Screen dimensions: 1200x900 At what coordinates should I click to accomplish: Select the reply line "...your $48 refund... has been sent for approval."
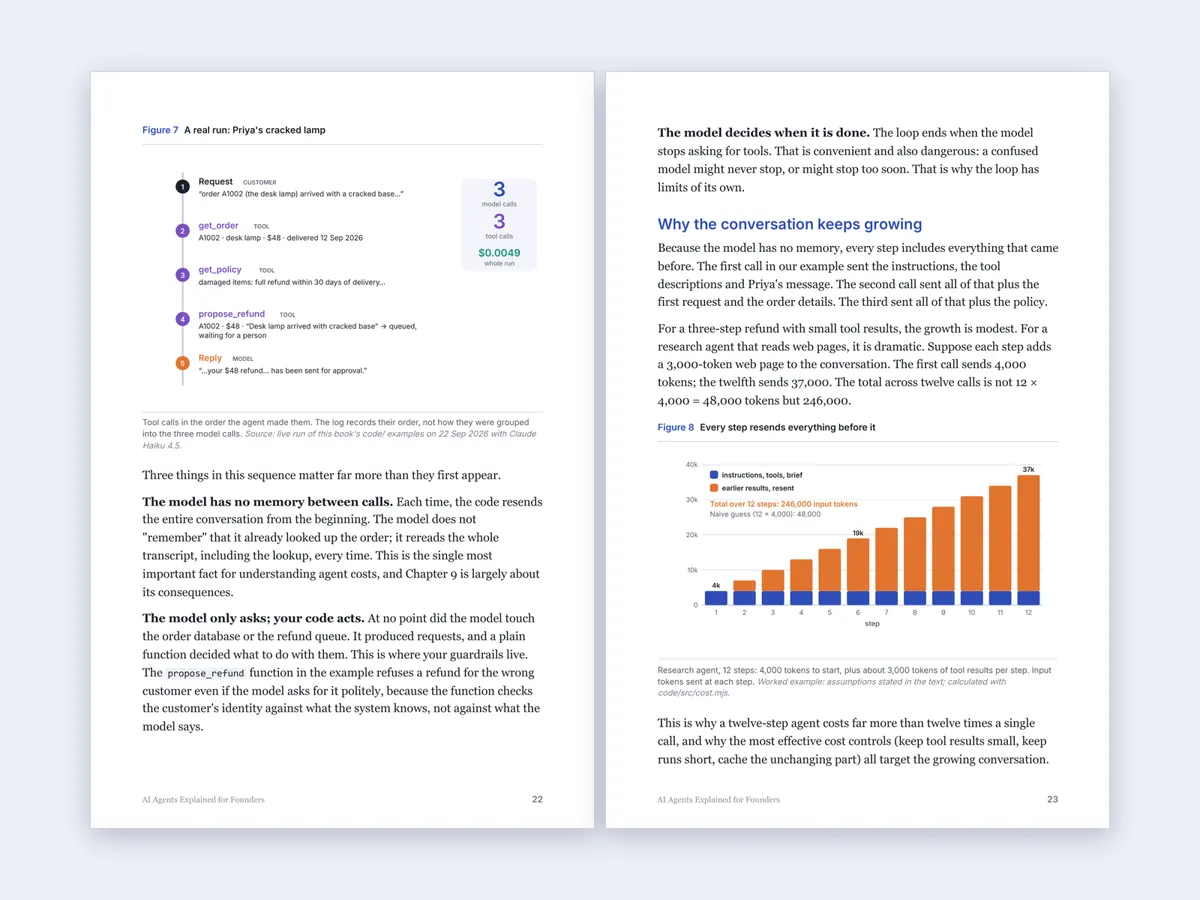[283, 370]
